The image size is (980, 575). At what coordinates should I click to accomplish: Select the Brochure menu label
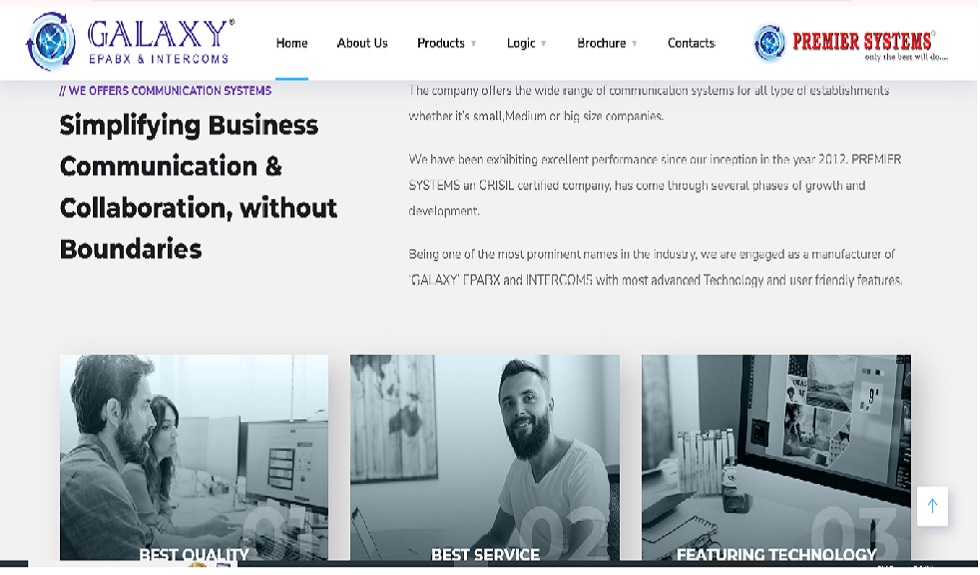[x=601, y=43]
